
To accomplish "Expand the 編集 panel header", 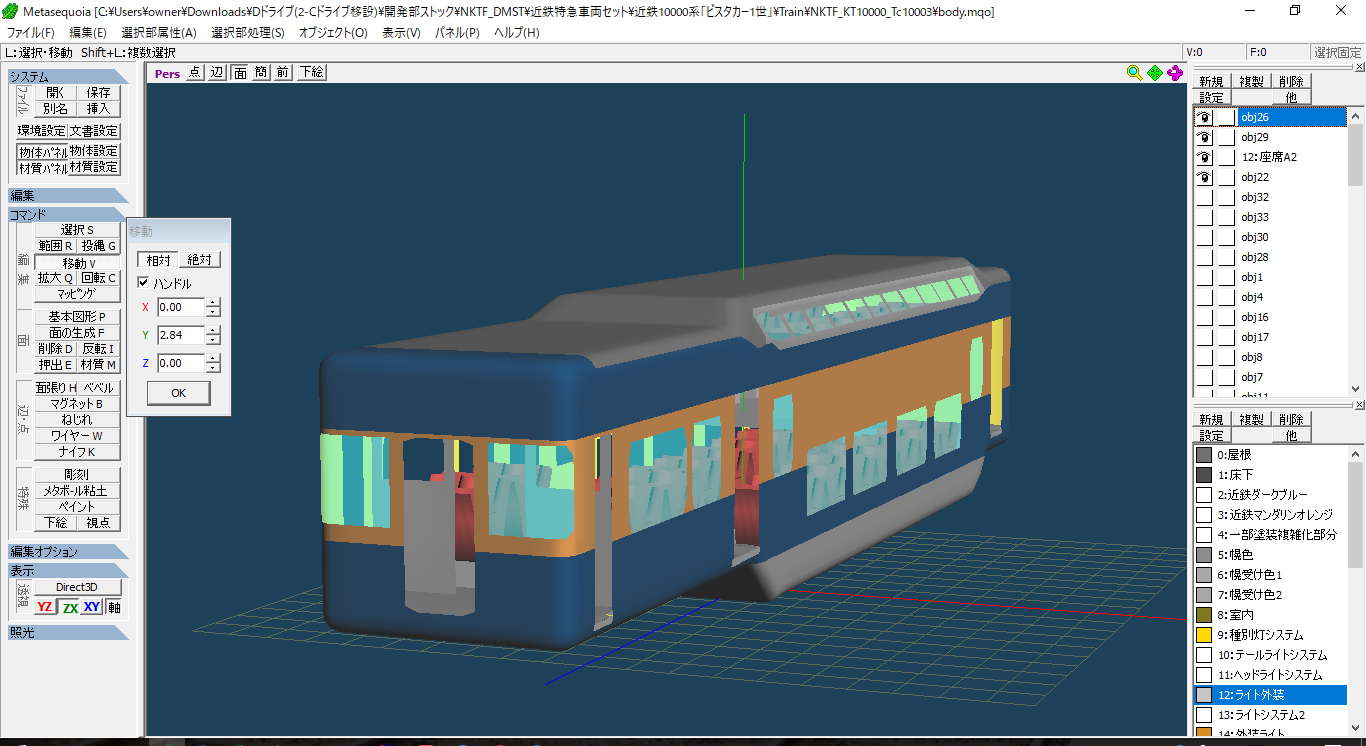I will [x=68, y=195].
